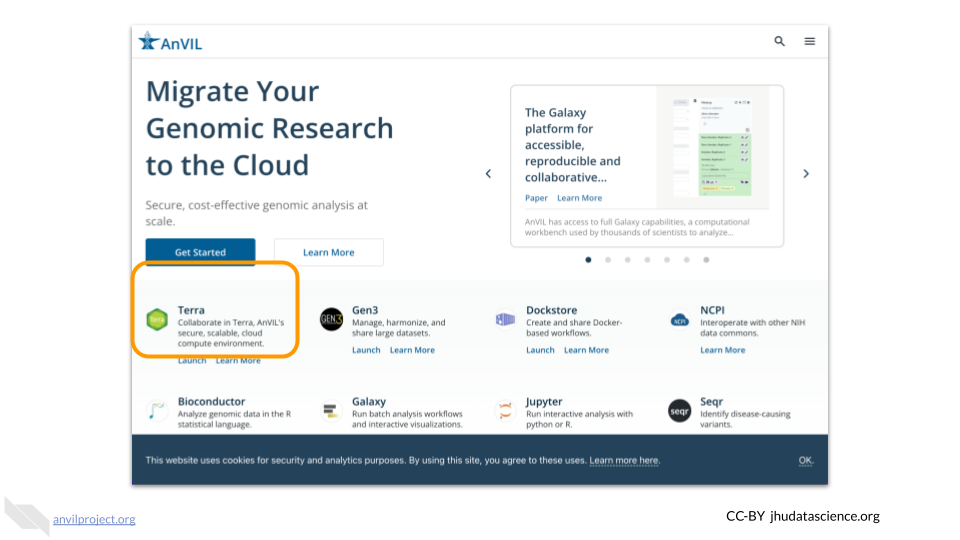The height and width of the screenshot is (540, 960).
Task: Click the AnVIL logo
Action: [170, 42]
